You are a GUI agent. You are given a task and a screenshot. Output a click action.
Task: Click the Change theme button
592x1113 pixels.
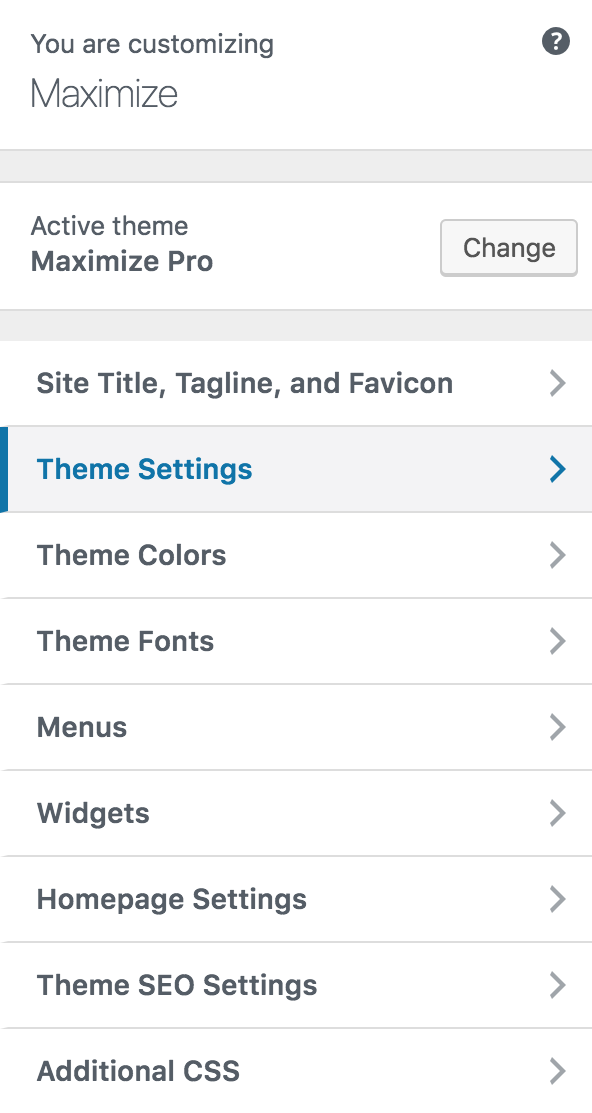[509, 248]
